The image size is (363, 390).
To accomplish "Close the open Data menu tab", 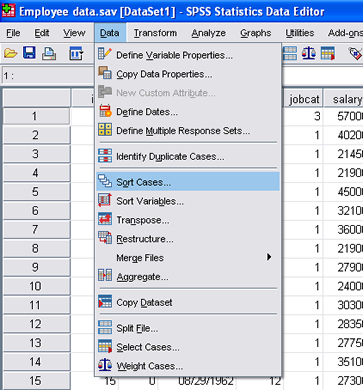I will 110,33.
